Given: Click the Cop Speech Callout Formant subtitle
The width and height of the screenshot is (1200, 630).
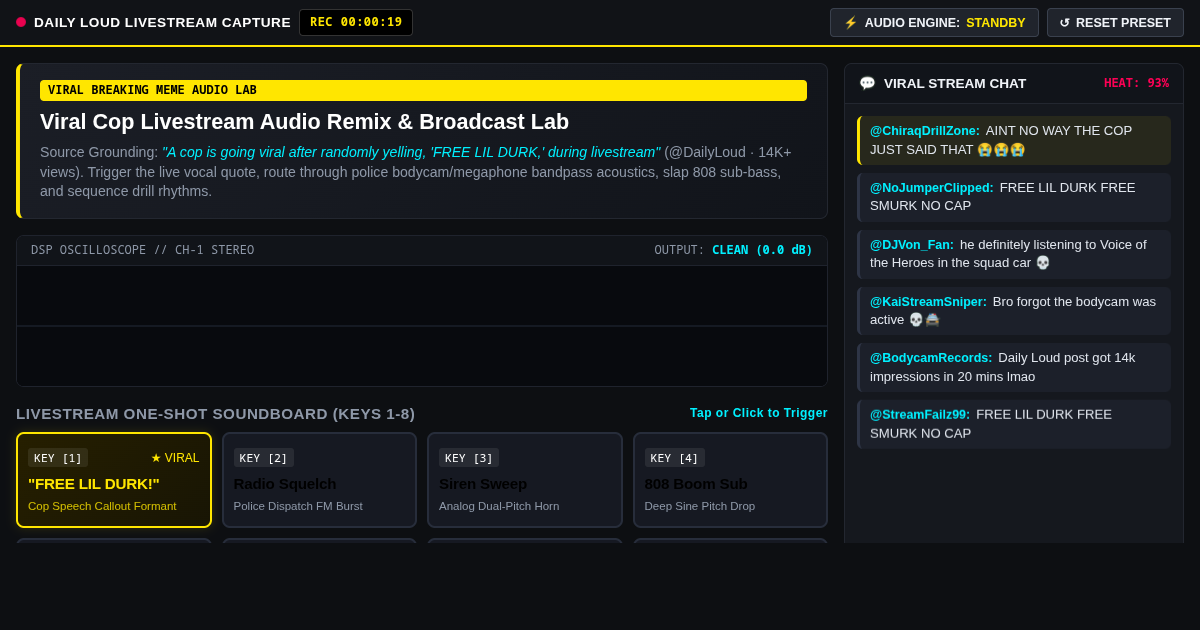Looking at the screenshot, I should click(102, 506).
